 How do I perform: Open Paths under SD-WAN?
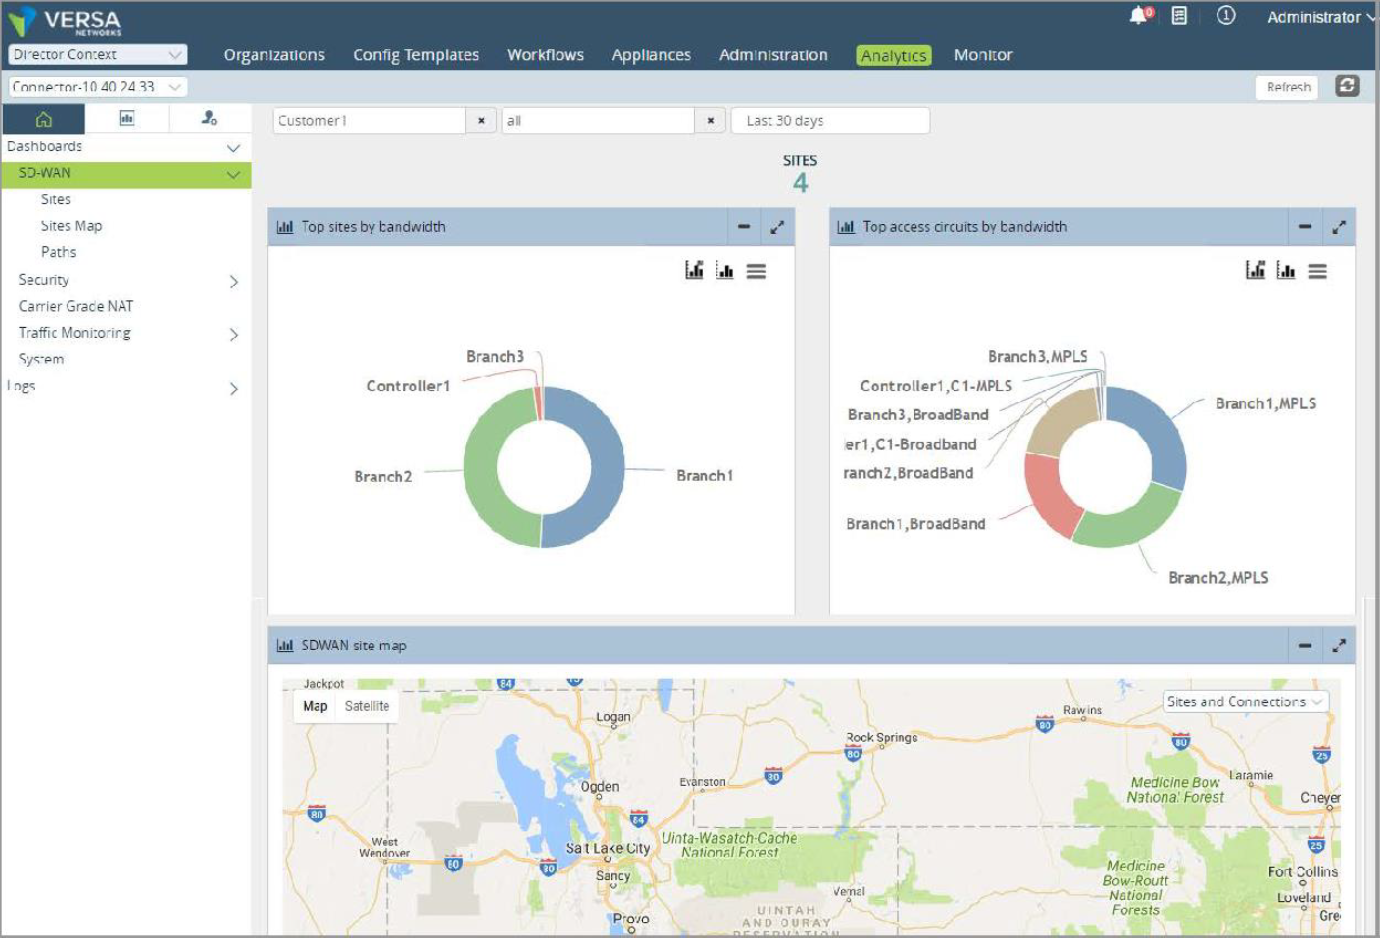click(59, 252)
